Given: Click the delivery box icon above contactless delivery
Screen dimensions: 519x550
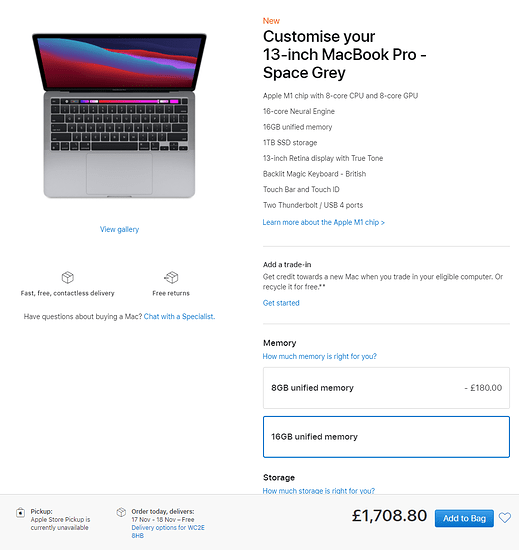Looking at the screenshot, I should [x=68, y=277].
